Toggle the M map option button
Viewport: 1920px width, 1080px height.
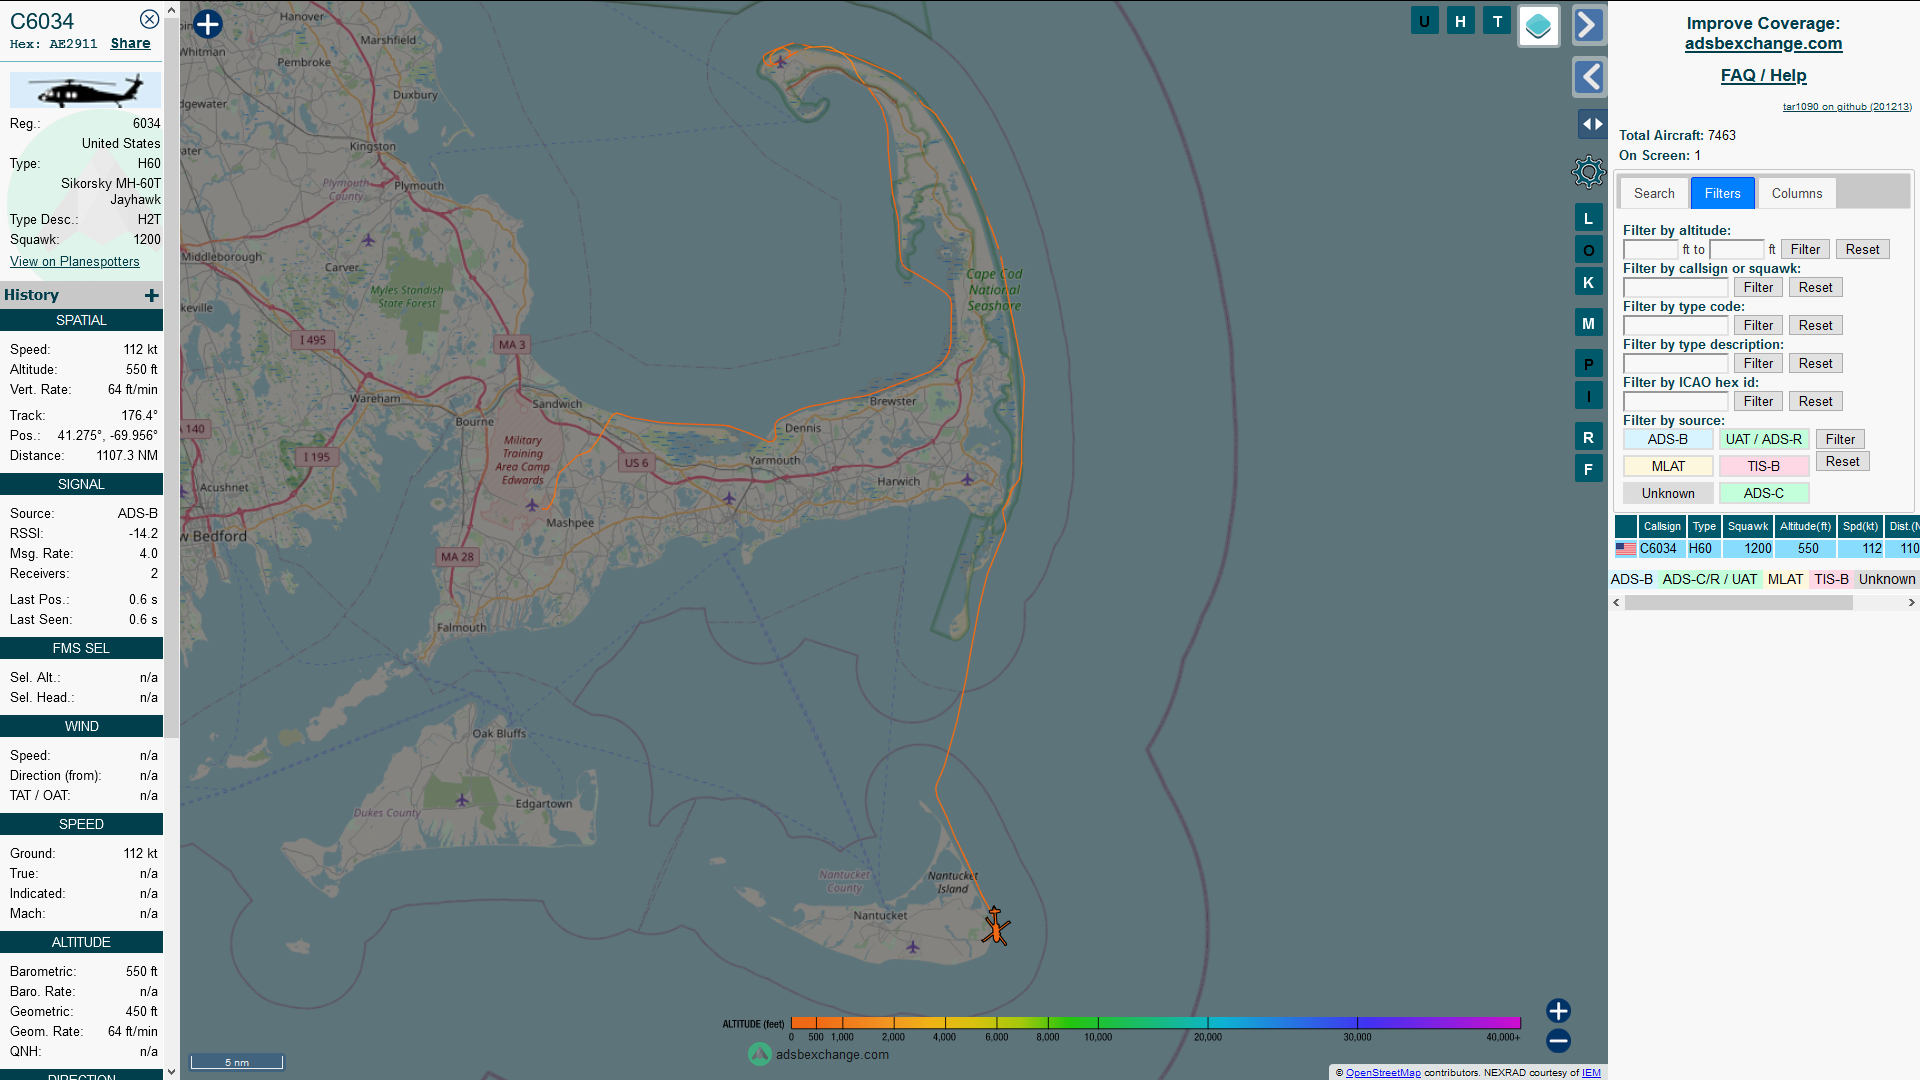click(x=1588, y=323)
